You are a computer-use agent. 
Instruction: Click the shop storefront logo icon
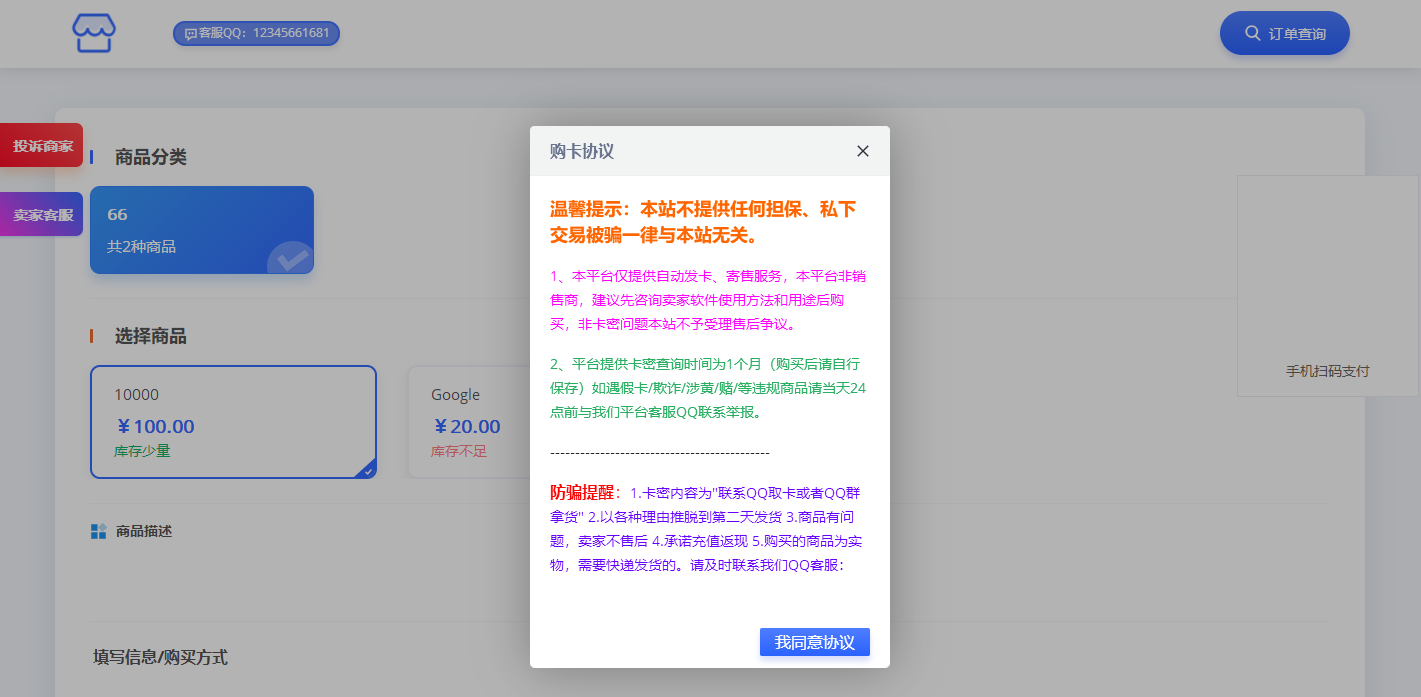(94, 33)
